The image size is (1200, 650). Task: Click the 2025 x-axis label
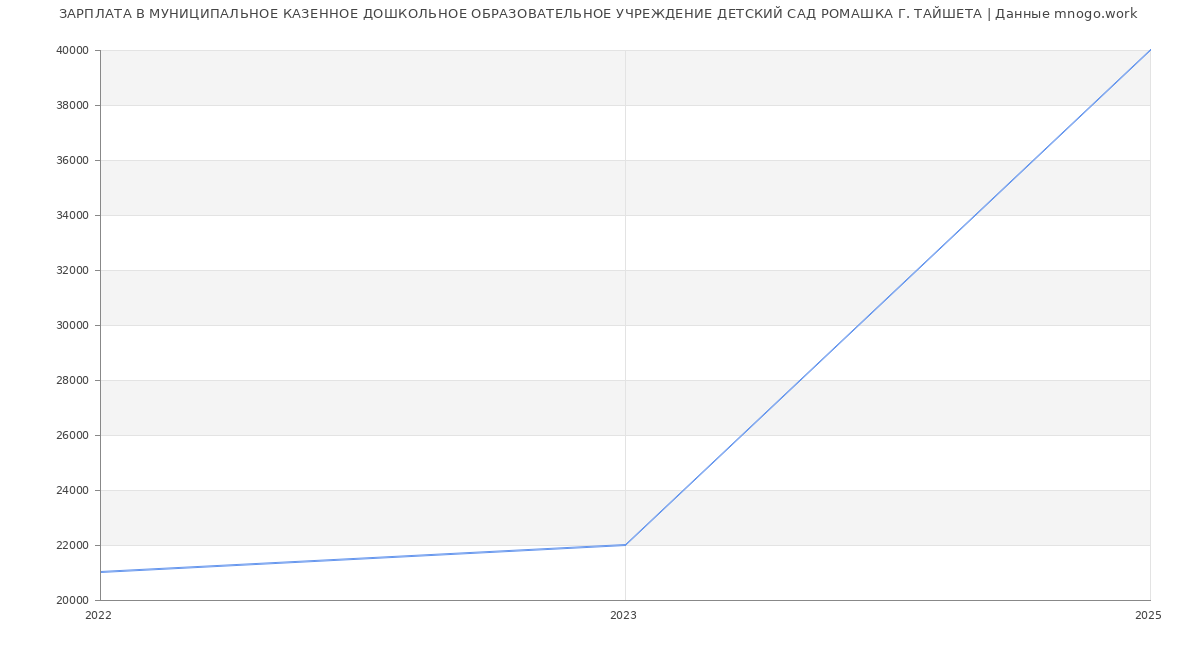pyautogui.click(x=1148, y=615)
